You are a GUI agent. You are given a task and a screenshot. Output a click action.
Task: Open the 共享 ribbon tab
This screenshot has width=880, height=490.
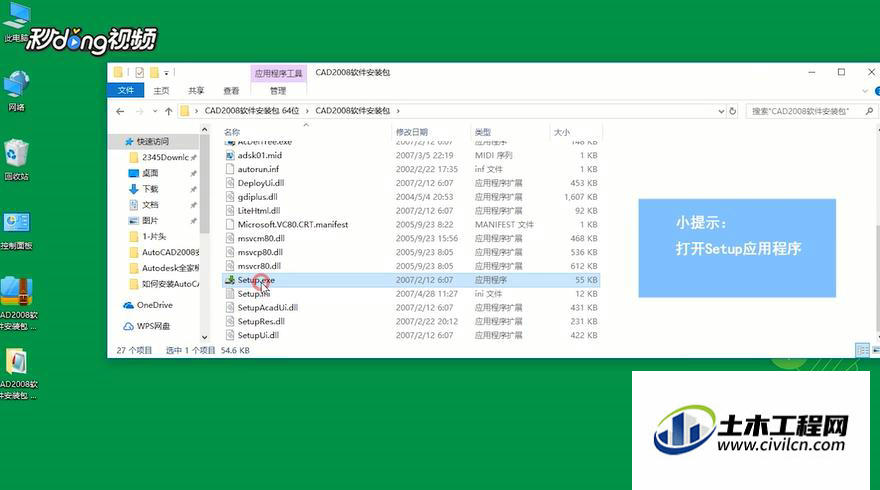click(x=196, y=90)
